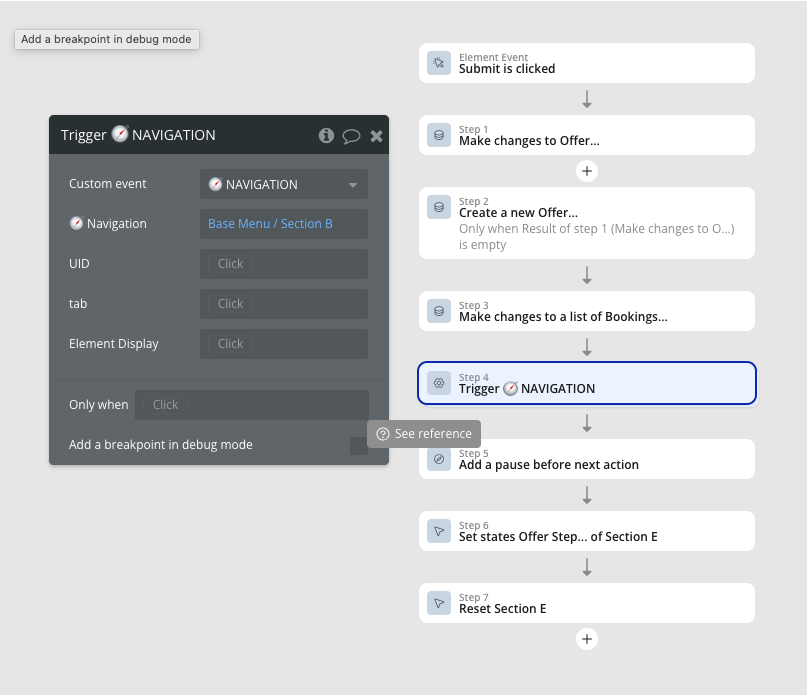The width and height of the screenshot is (807, 695).
Task: Add a new step with plus button below Step 7
Action: pos(587,639)
